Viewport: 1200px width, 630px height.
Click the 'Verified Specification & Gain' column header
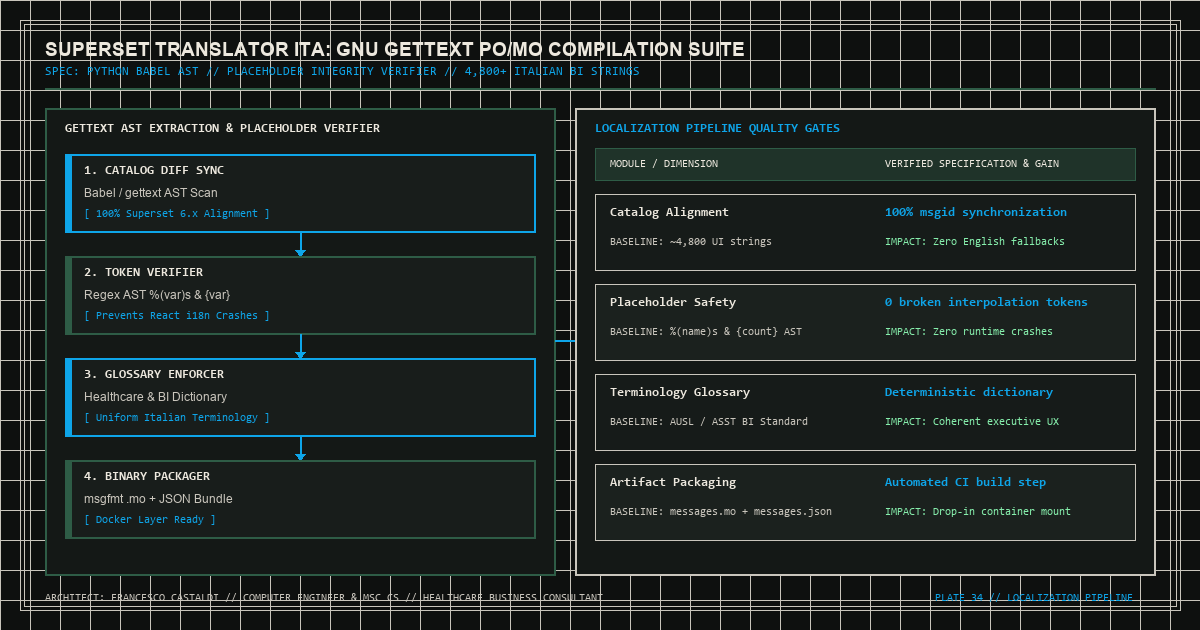[972, 164]
